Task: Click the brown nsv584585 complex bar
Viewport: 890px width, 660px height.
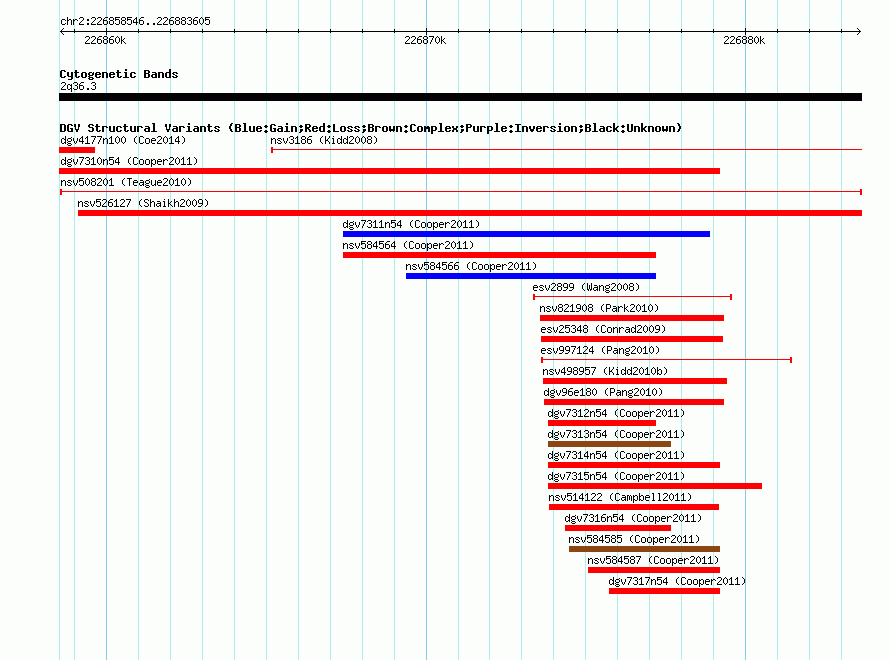Action: pos(644,549)
